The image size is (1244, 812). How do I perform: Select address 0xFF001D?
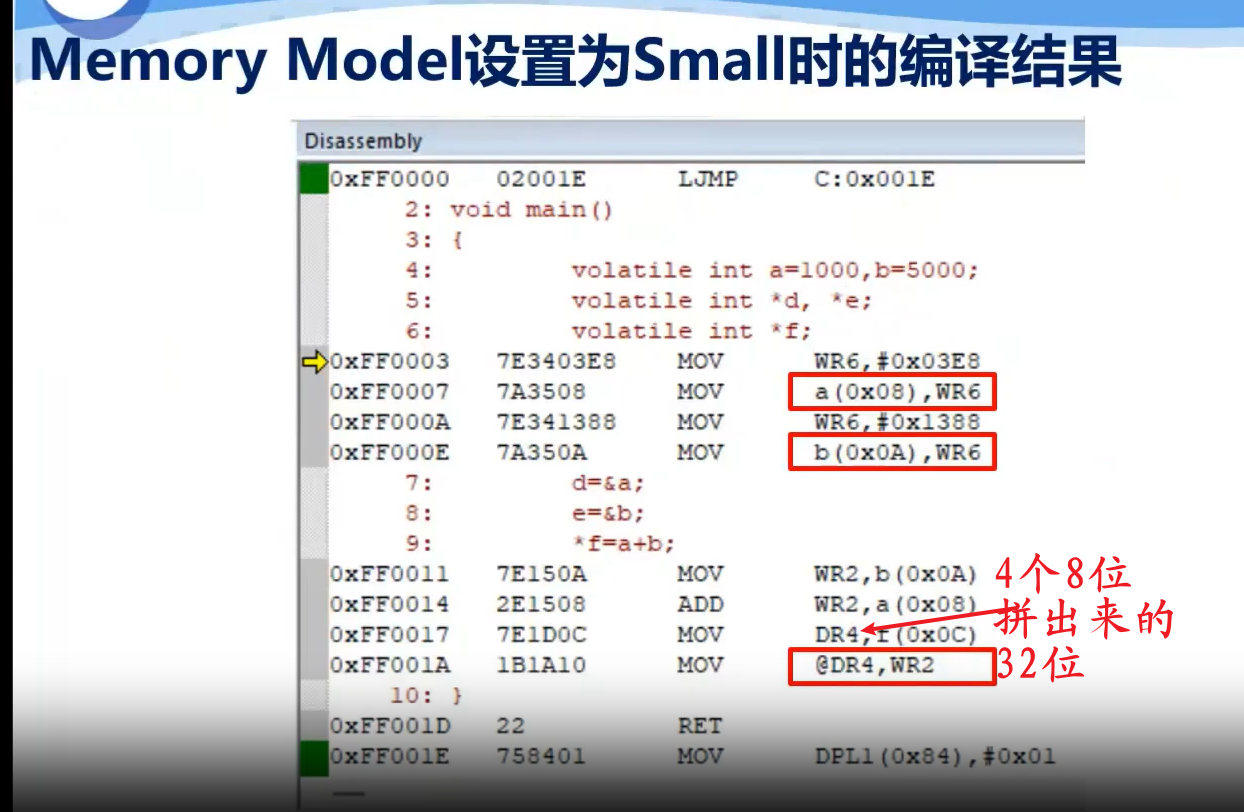390,726
